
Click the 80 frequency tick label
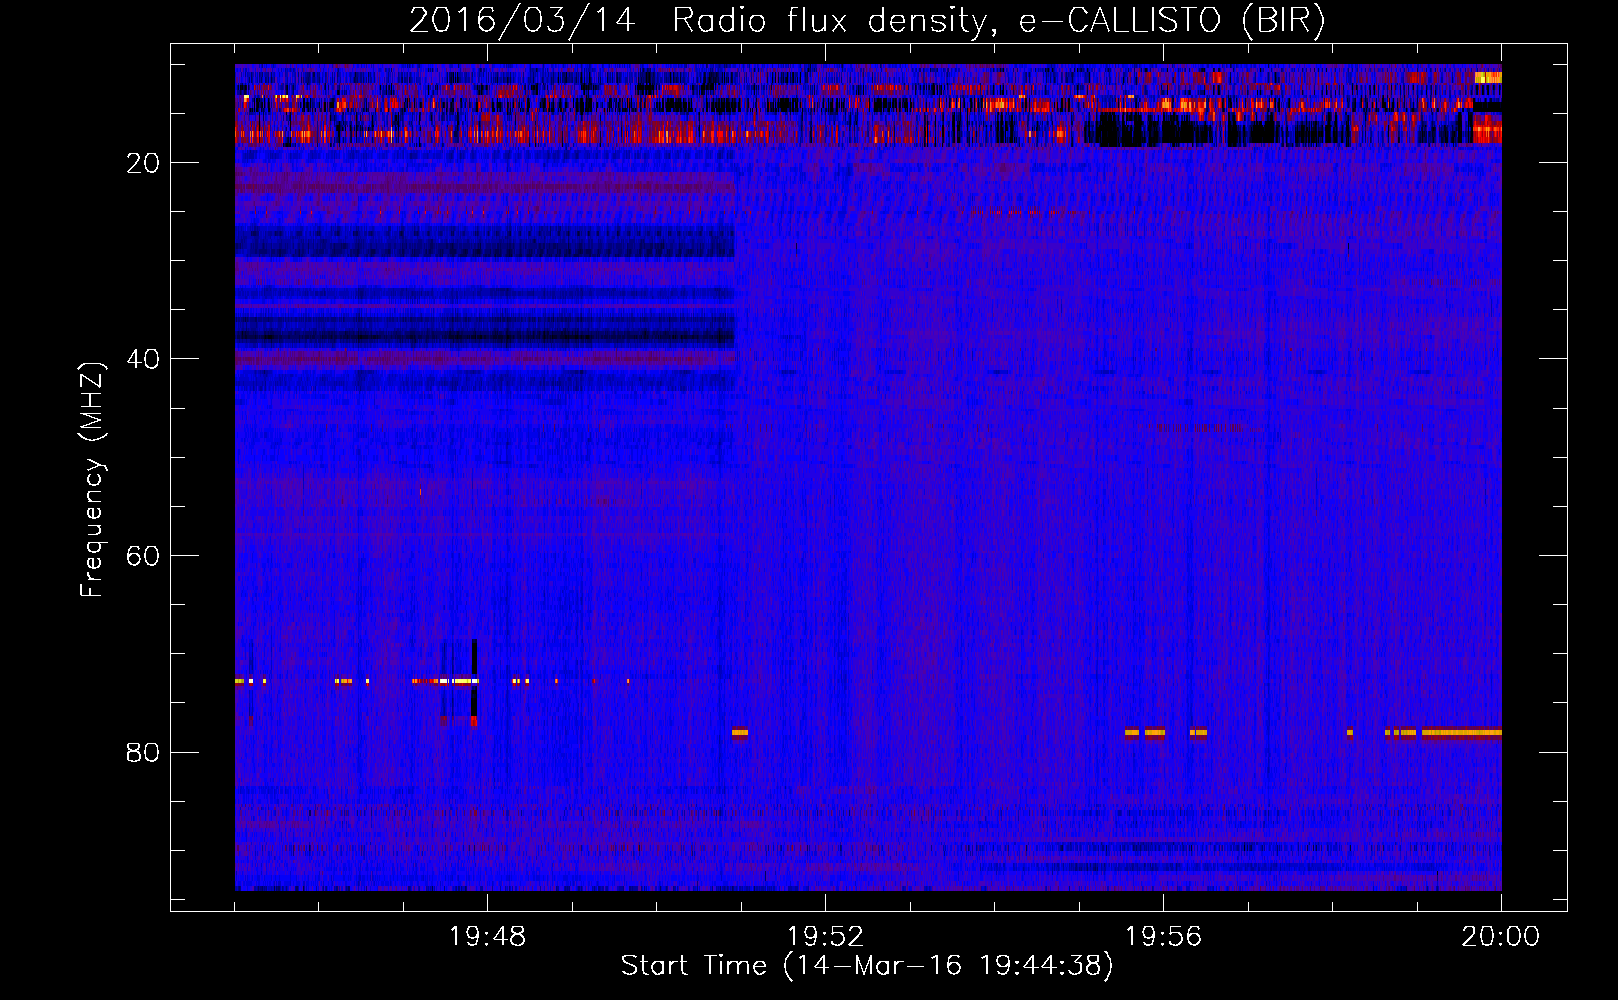(143, 753)
